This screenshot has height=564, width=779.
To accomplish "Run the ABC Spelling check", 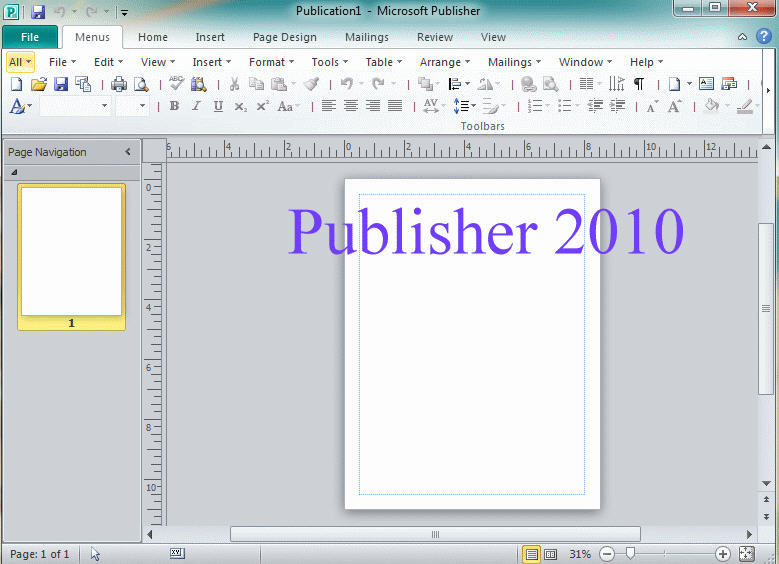I will (x=176, y=83).
